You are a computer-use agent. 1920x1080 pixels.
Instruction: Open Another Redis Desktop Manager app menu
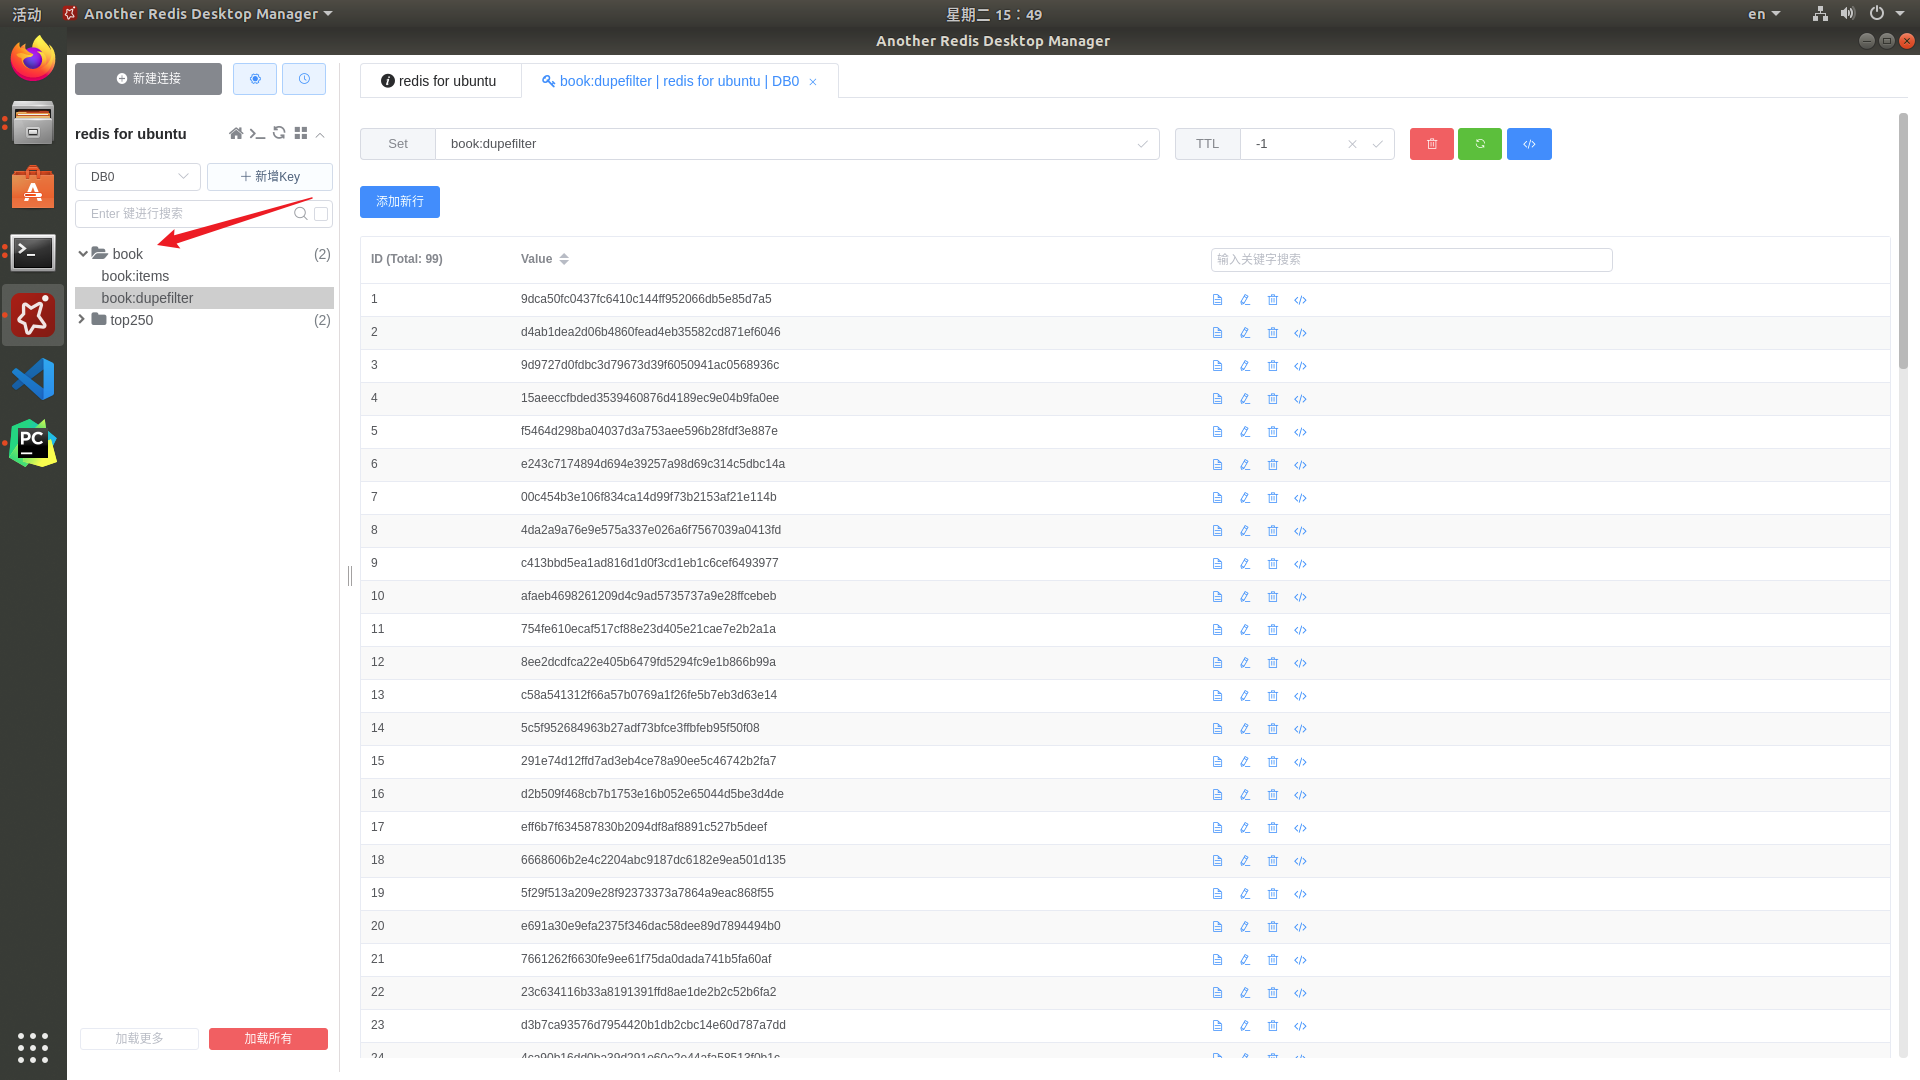pyautogui.click(x=198, y=14)
